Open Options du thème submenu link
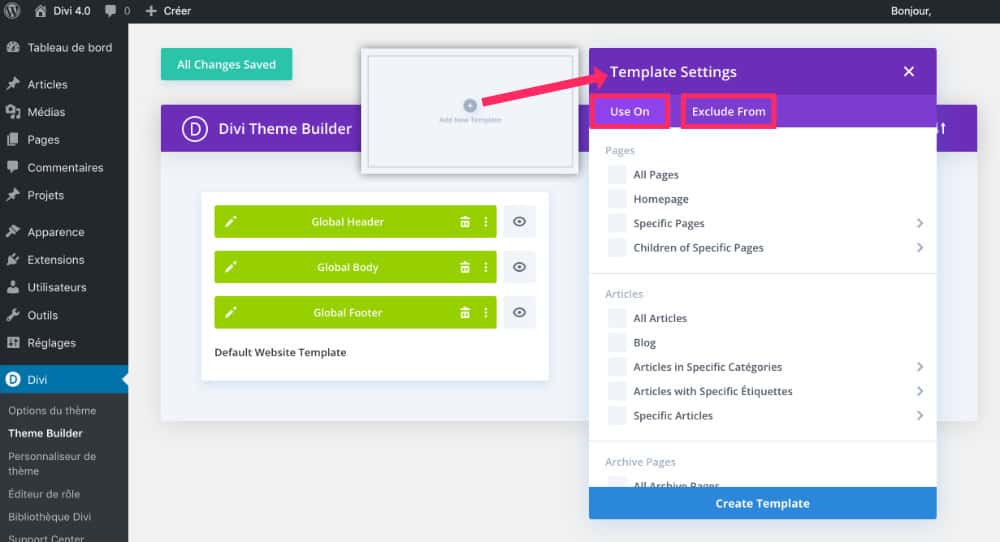Image resolution: width=1000 pixels, height=542 pixels. click(x=52, y=411)
